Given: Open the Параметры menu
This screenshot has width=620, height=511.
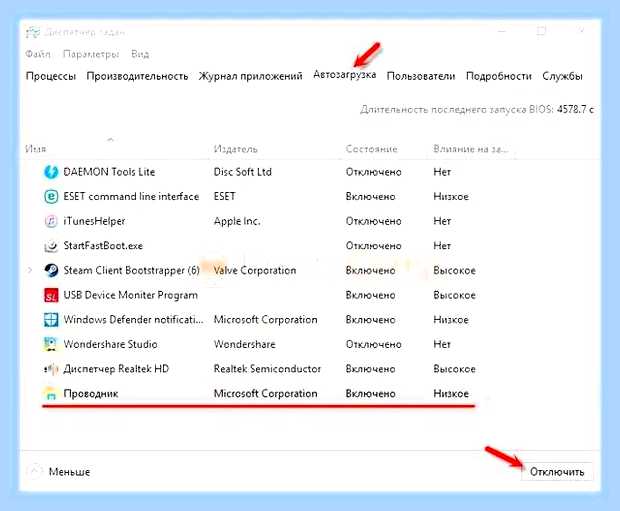Looking at the screenshot, I should [x=91, y=54].
